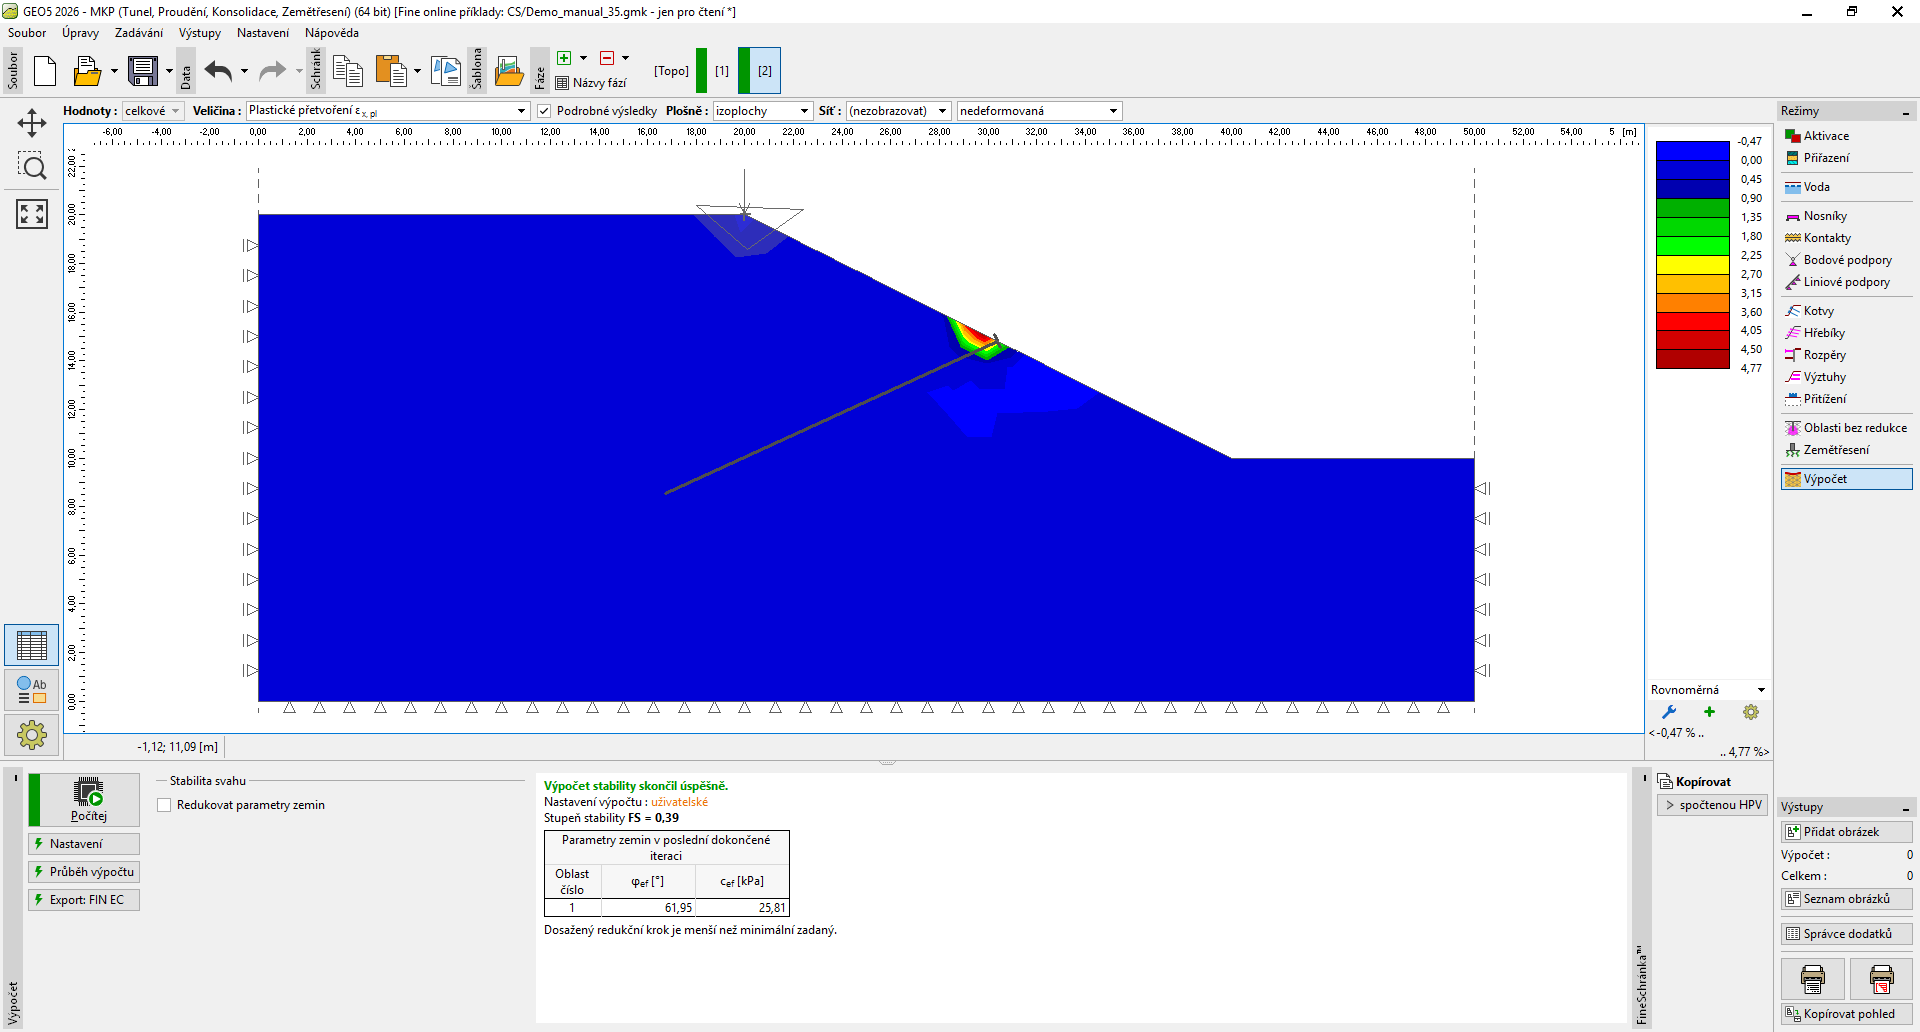Screen dimensions: 1920x1032
Task: Click the print icon in Výstupy panel
Action: pos(1812,979)
